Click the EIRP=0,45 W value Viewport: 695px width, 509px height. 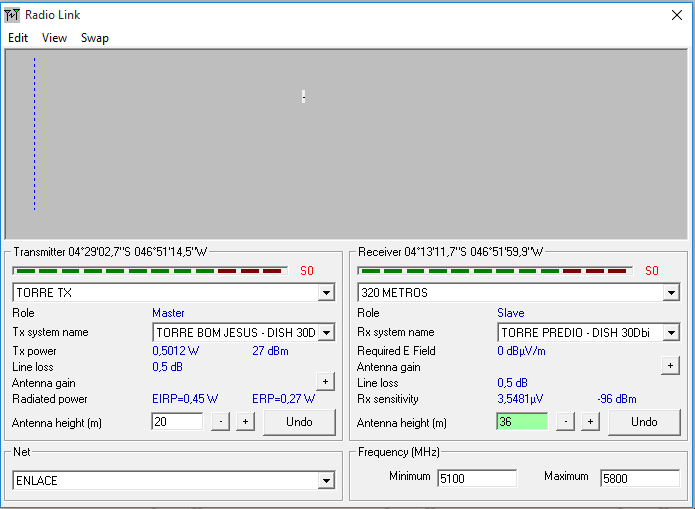pos(185,399)
